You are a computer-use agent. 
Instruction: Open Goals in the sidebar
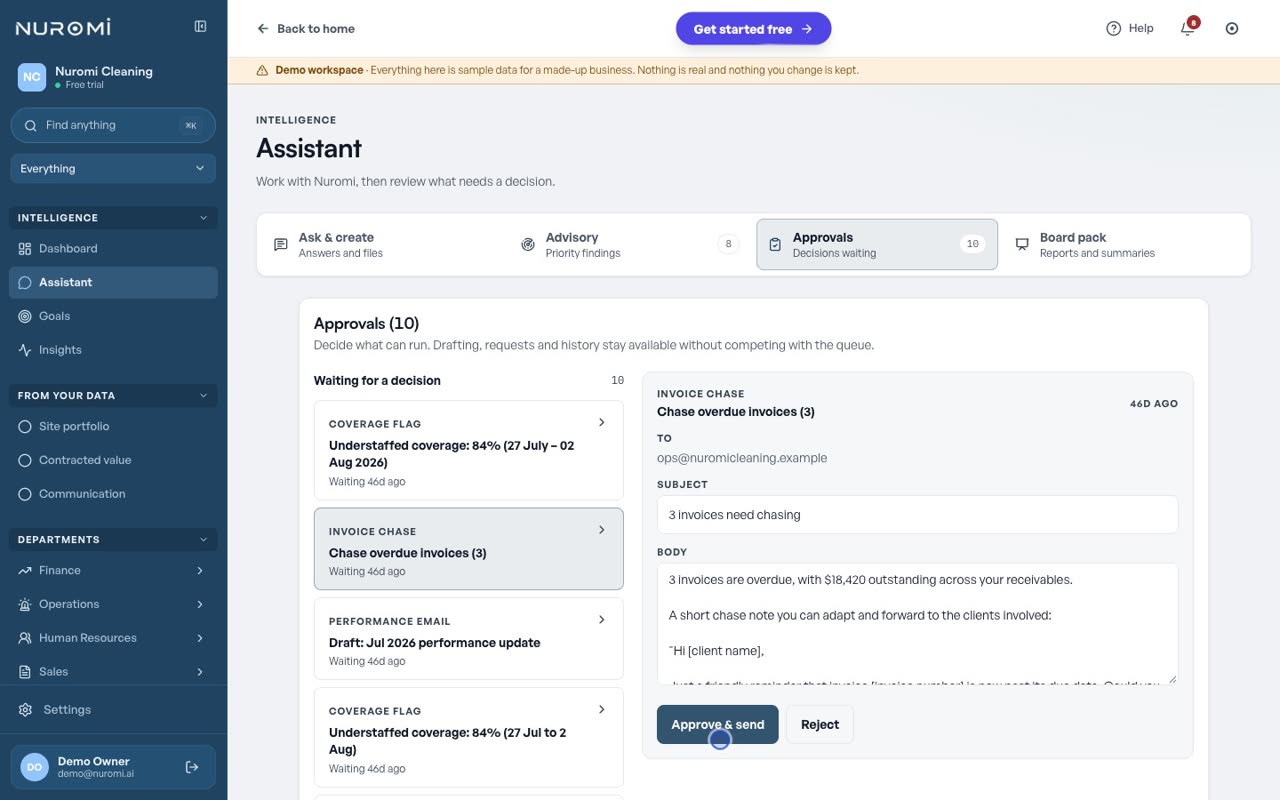[113, 316]
